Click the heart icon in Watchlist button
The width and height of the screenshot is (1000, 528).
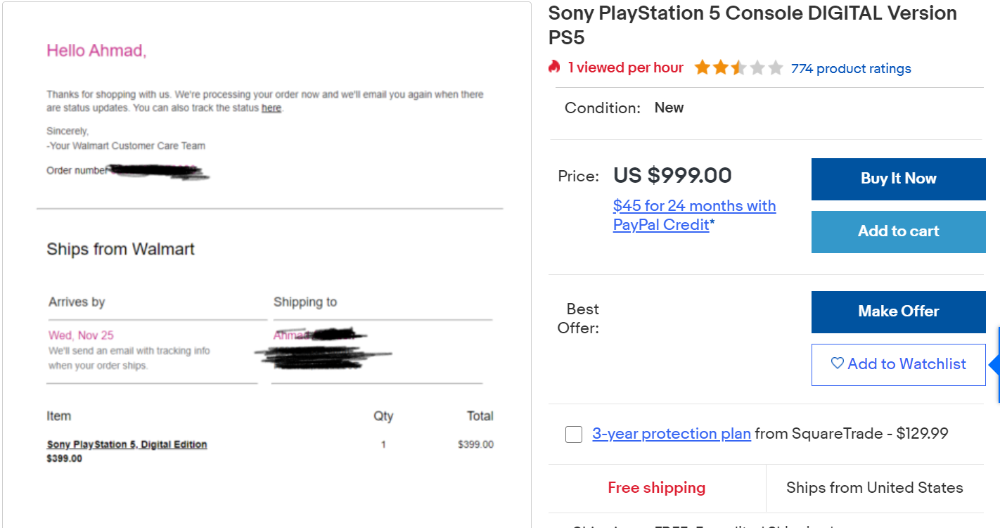pos(837,363)
